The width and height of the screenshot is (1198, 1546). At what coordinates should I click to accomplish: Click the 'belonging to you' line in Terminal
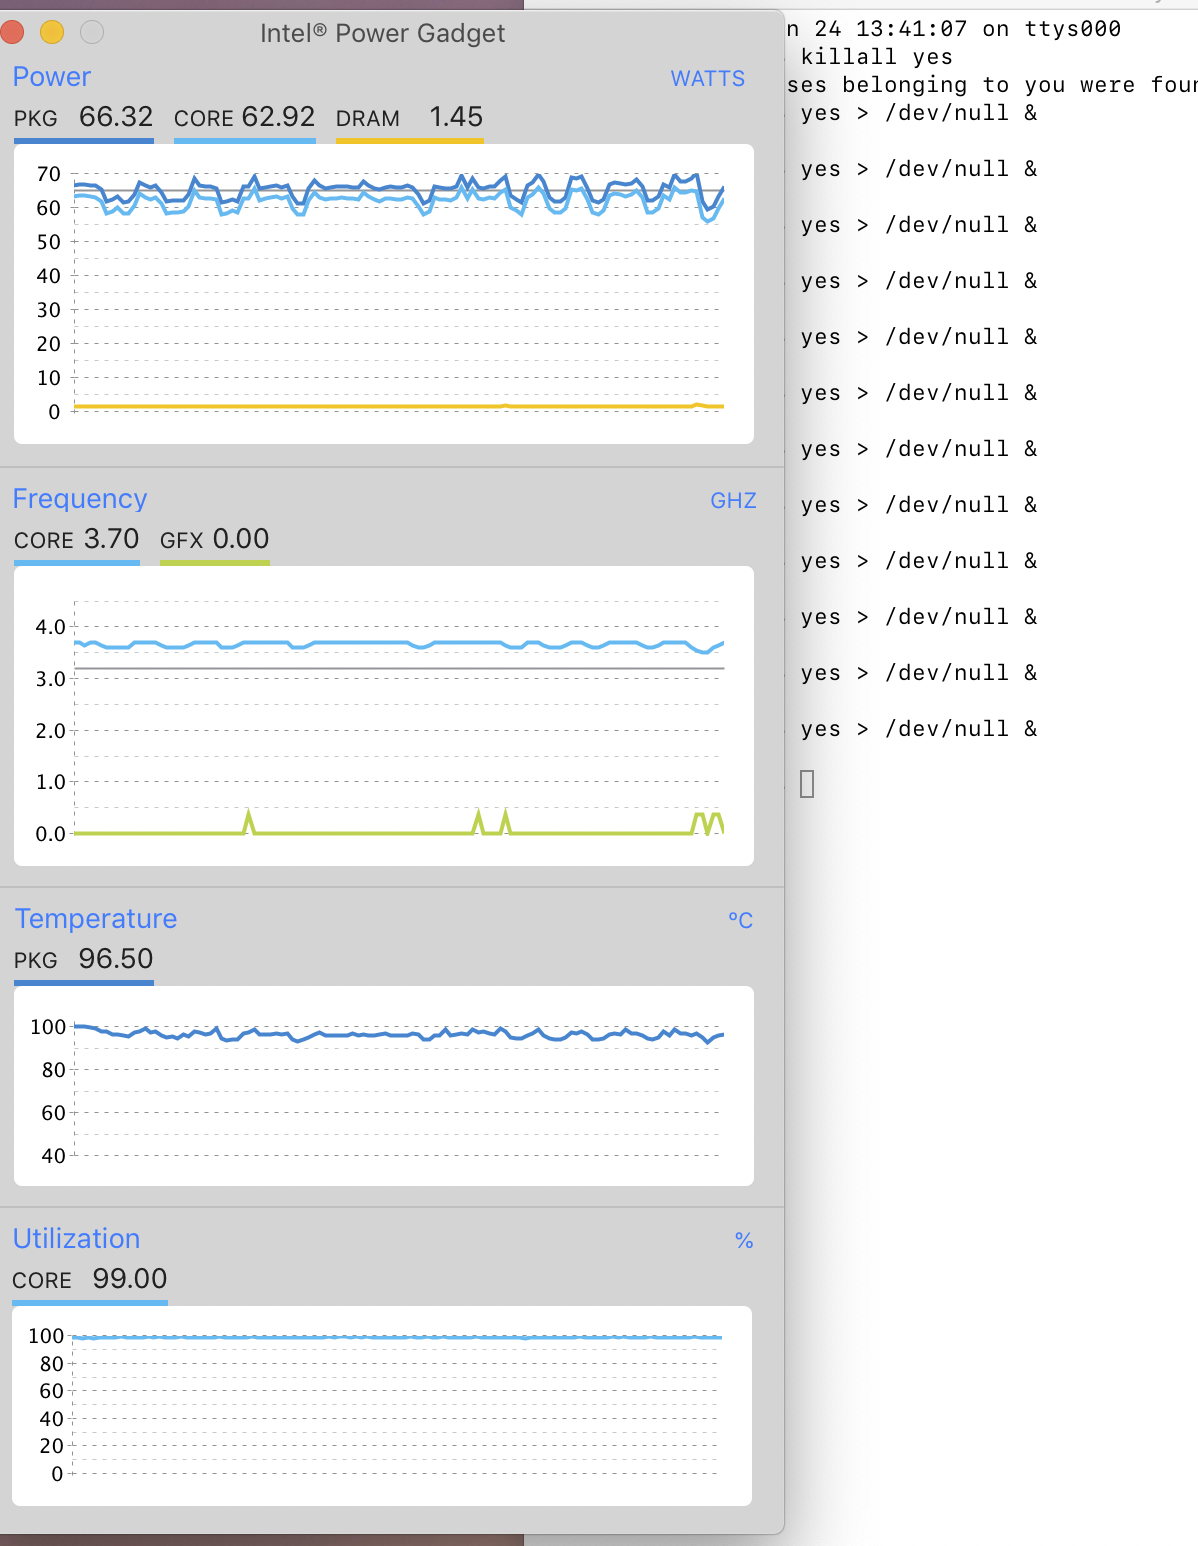coord(992,85)
